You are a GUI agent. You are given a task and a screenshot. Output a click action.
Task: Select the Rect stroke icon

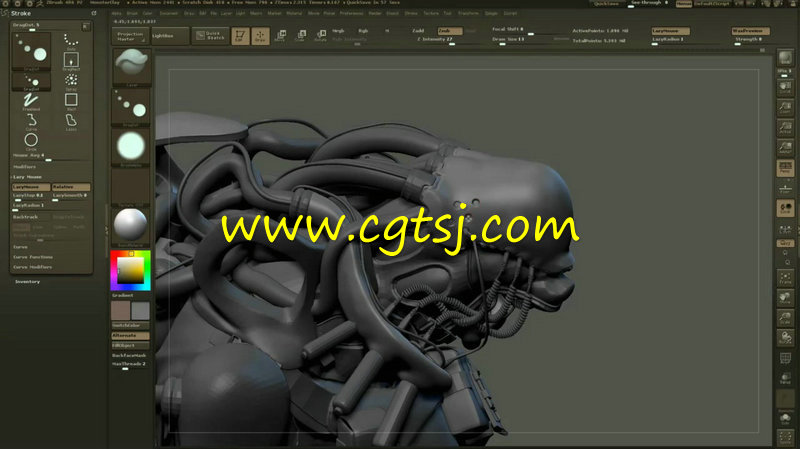click(x=71, y=101)
